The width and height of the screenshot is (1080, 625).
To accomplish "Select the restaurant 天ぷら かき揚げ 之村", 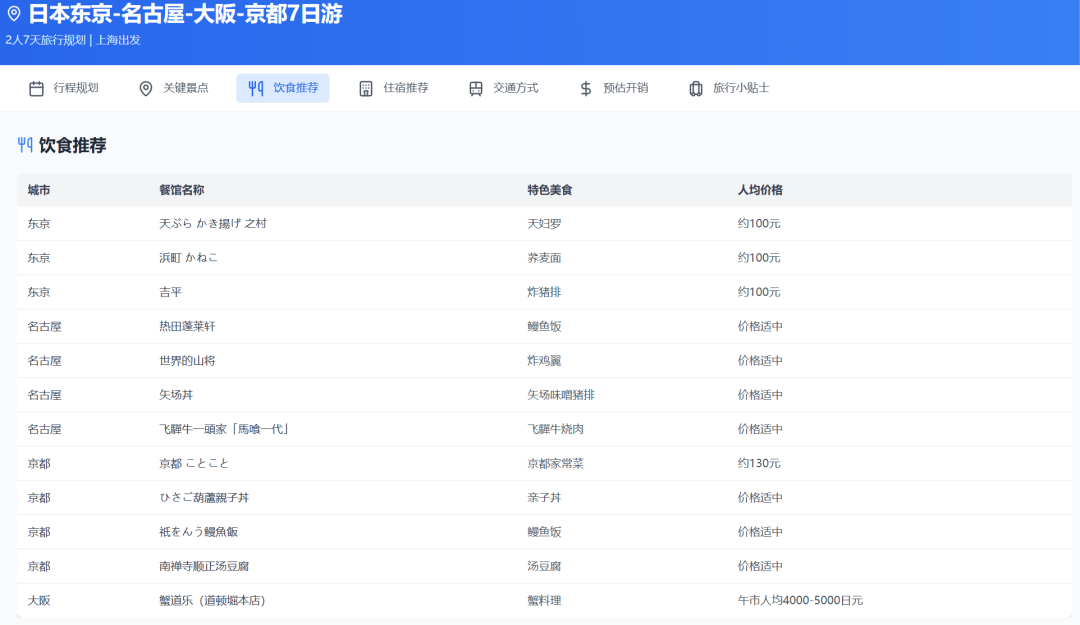I will [x=213, y=223].
